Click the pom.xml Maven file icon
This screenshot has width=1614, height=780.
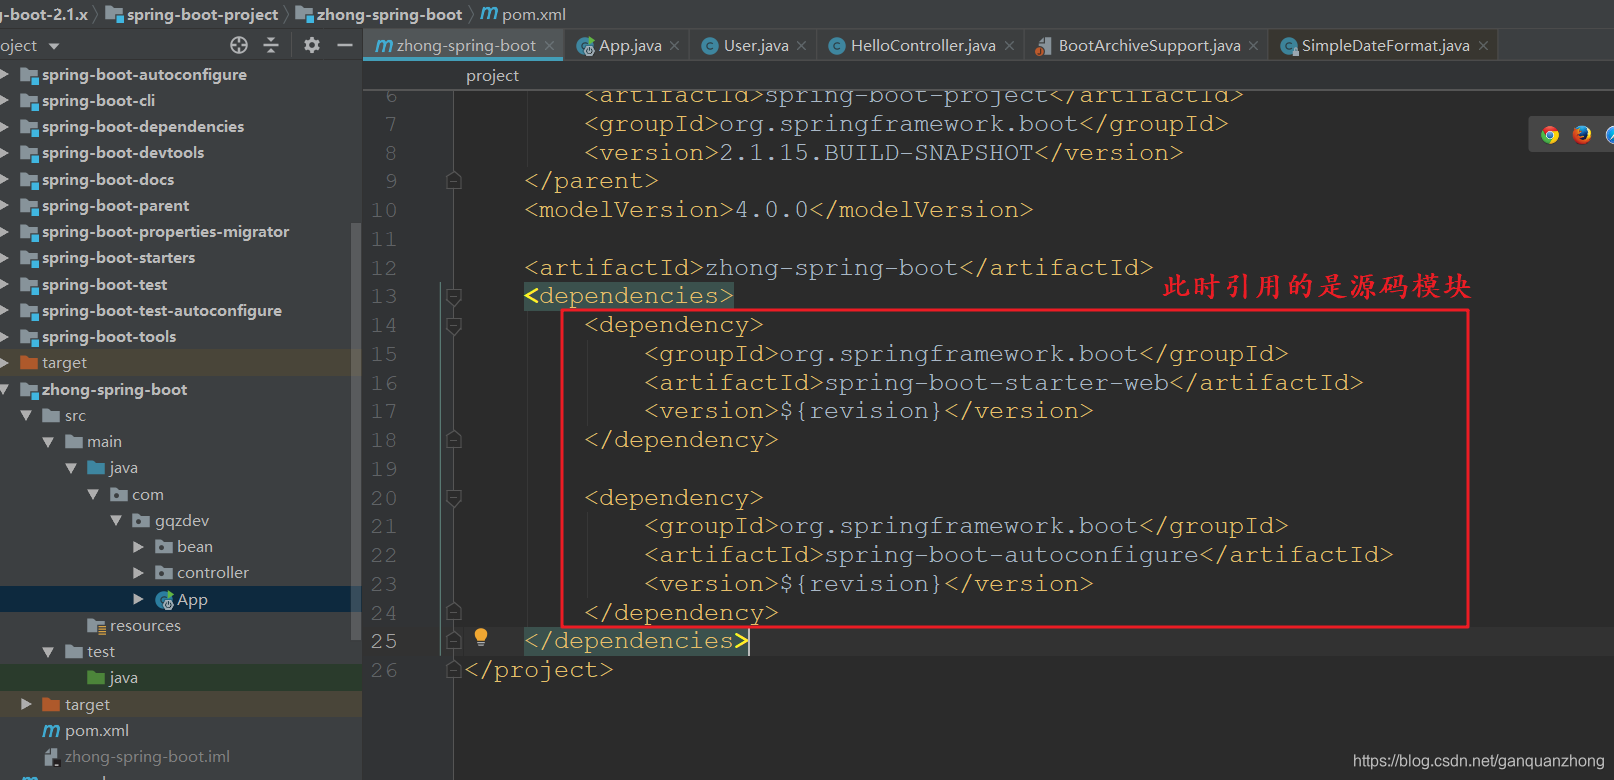point(51,731)
